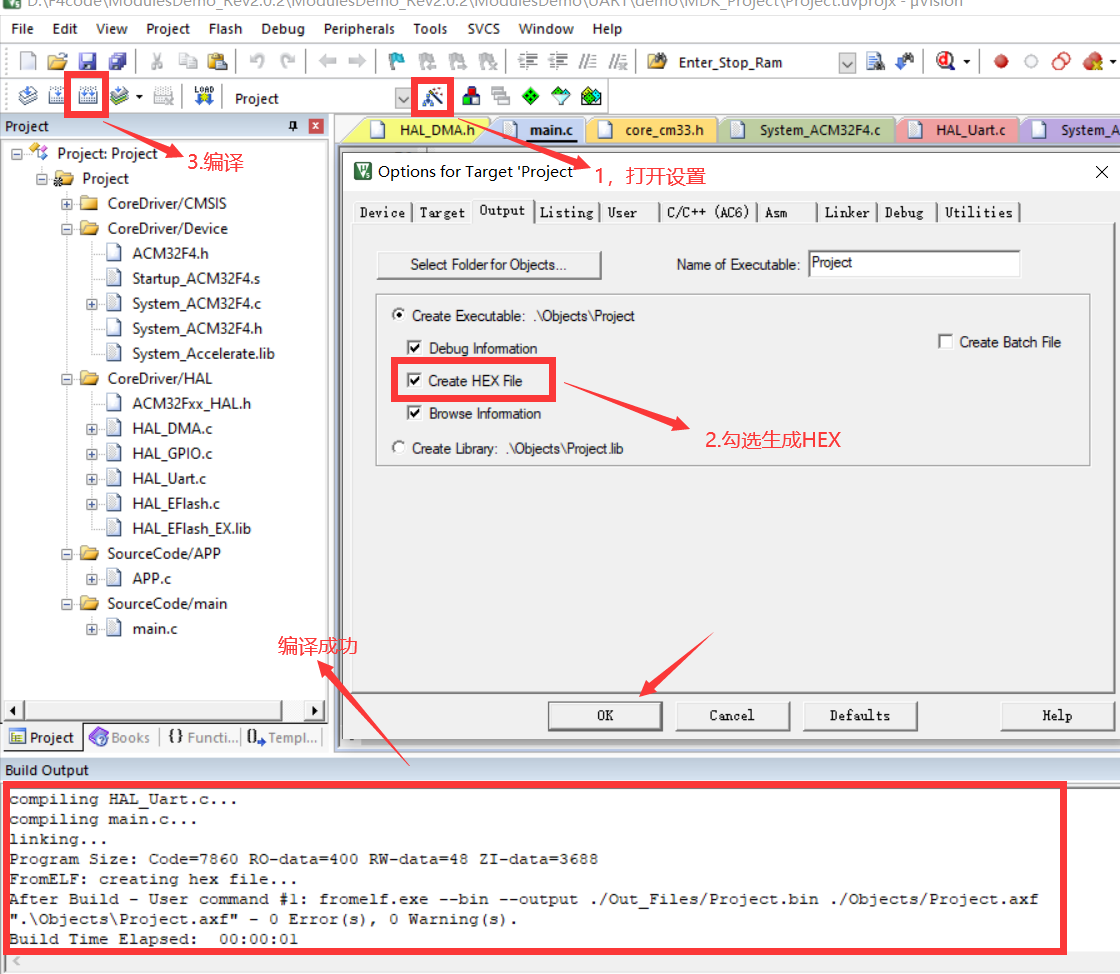Click the Rebuild all target files icon
The image size is (1120, 974).
[x=87, y=97]
